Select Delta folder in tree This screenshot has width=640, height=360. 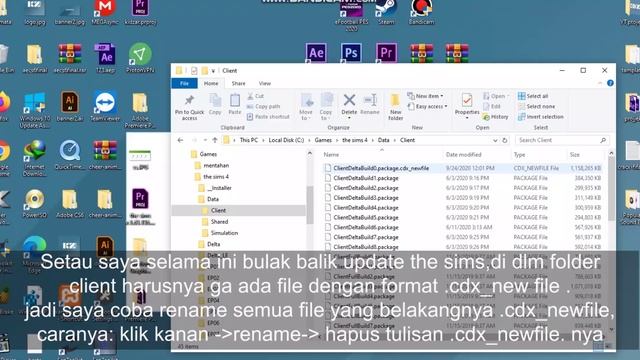tap(213, 244)
